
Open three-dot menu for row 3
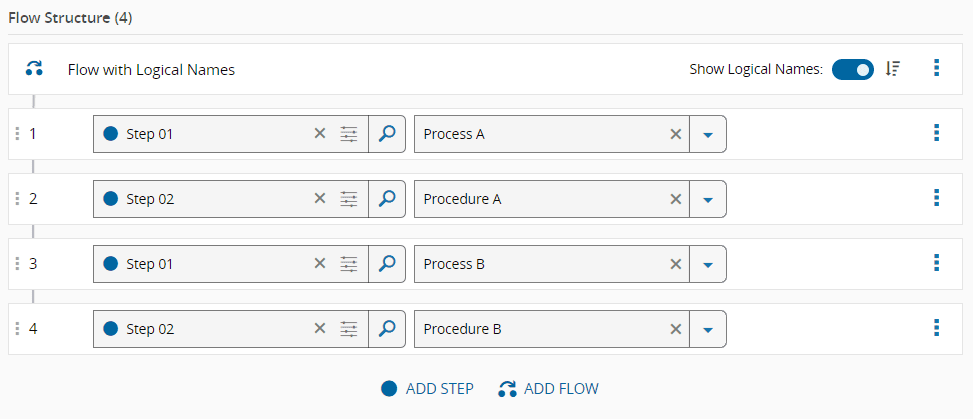coord(936,263)
